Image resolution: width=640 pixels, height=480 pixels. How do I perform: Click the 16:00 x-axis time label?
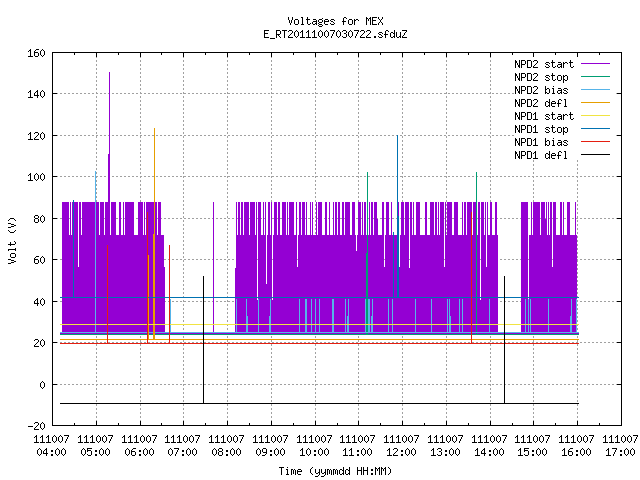576,453
